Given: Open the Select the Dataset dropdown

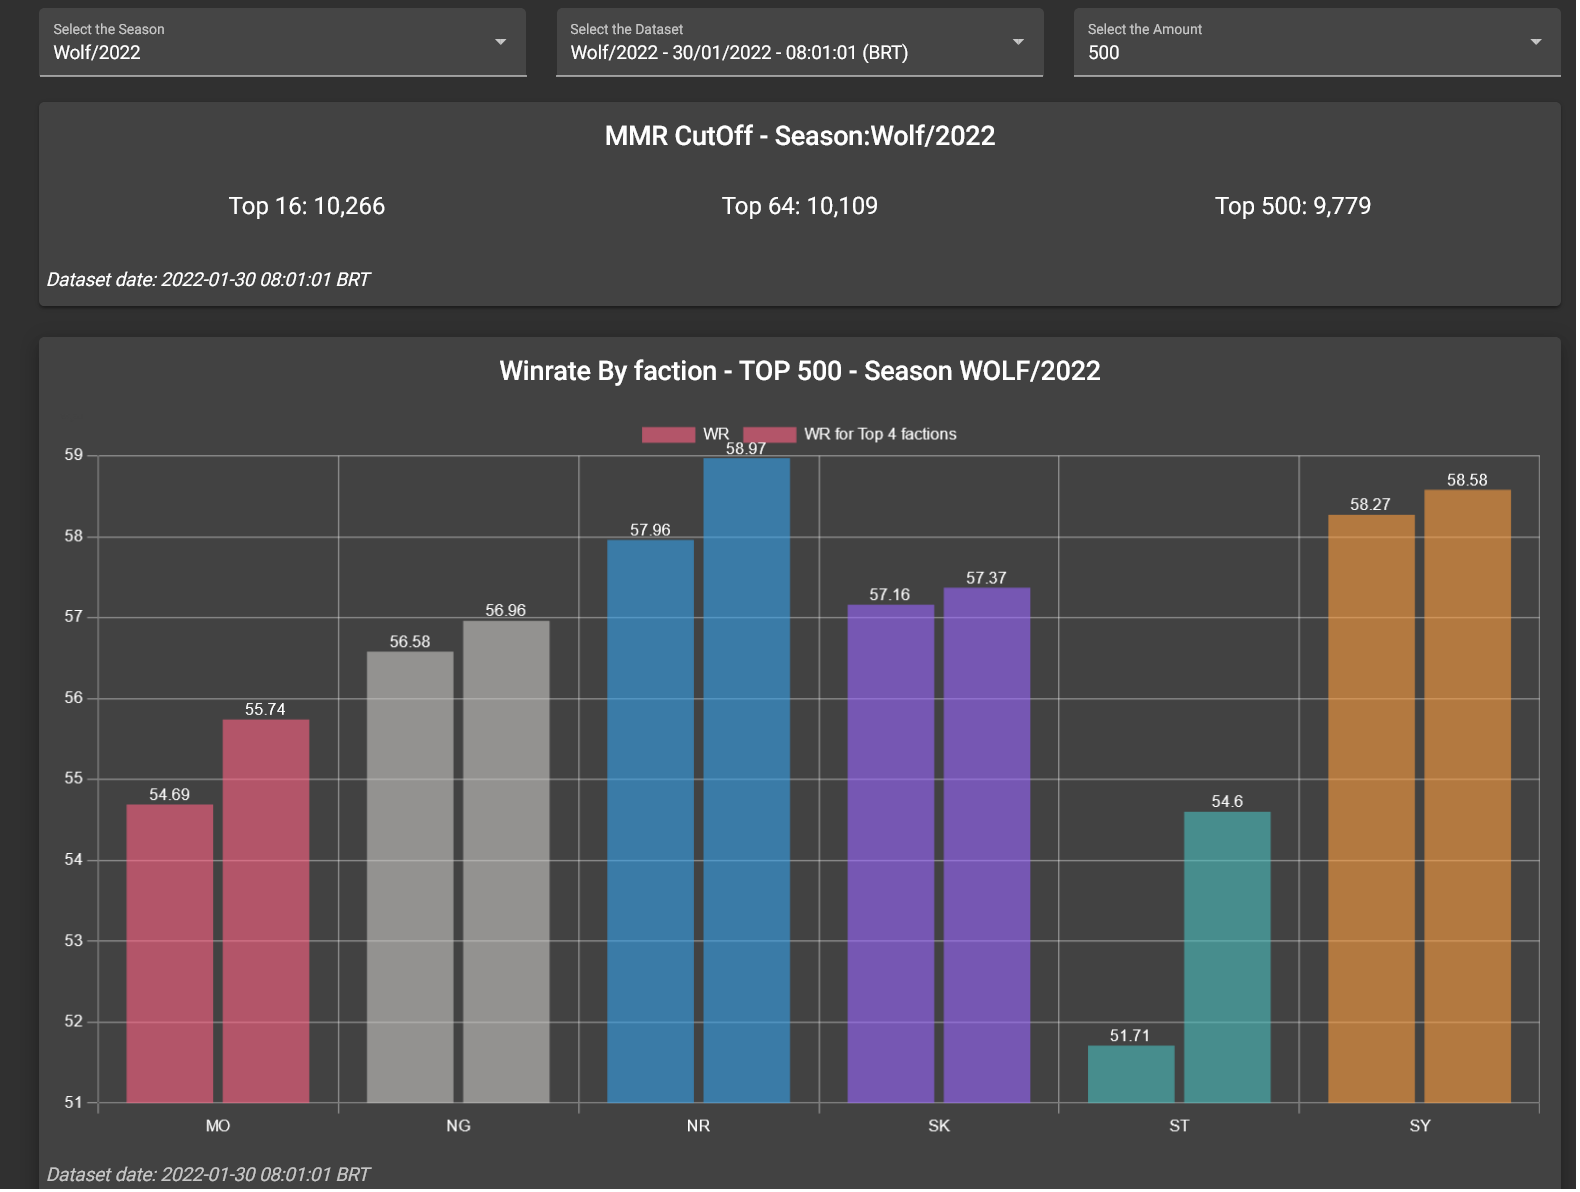Looking at the screenshot, I should [x=800, y=42].
